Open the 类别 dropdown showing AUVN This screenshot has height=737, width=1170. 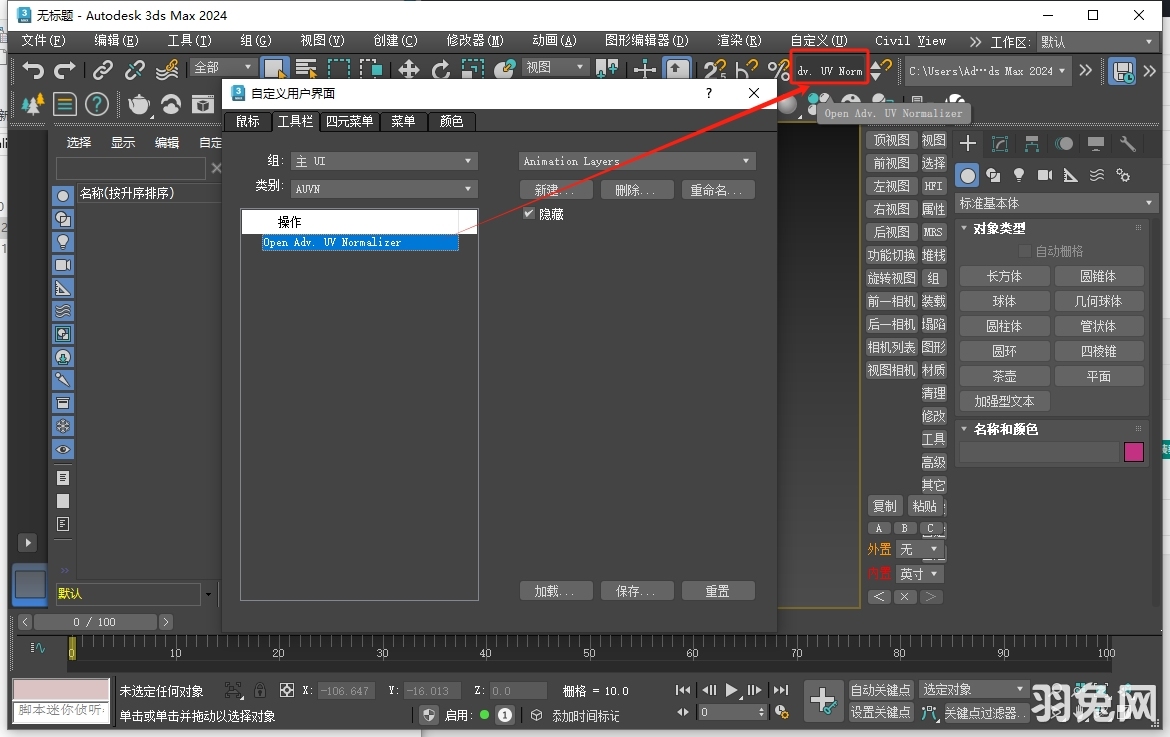point(385,188)
